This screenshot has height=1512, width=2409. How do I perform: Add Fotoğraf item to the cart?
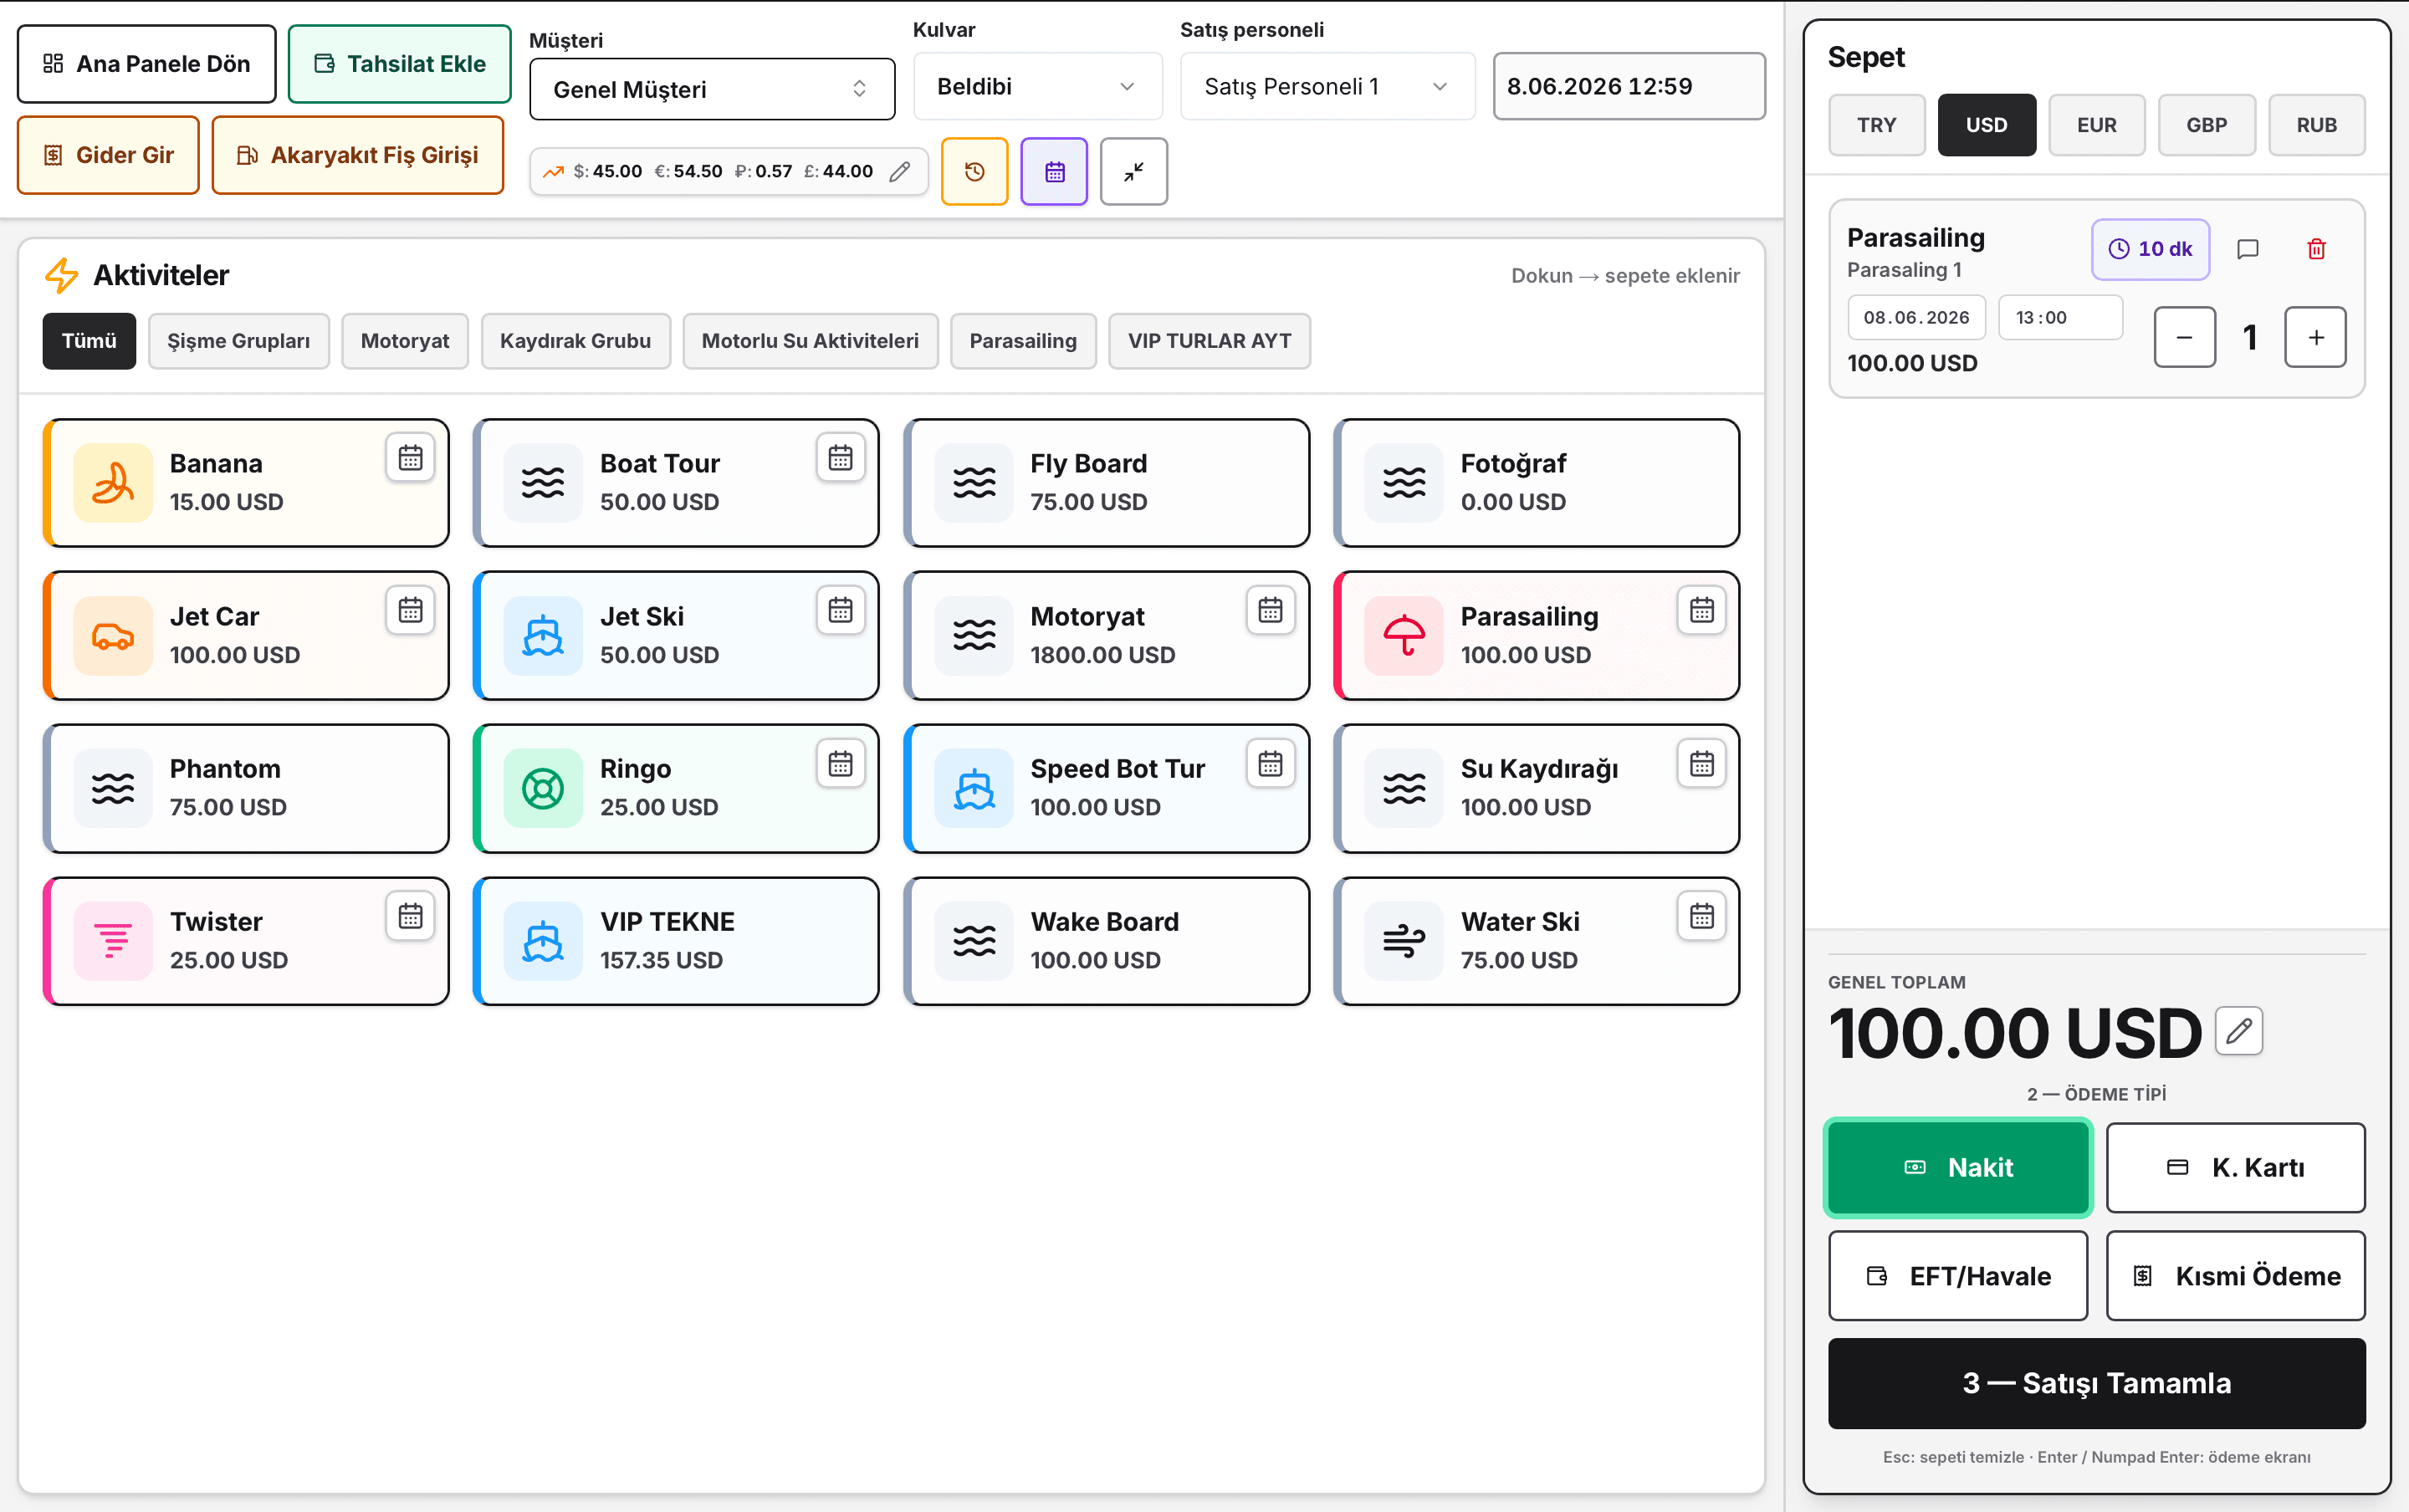[1536, 483]
